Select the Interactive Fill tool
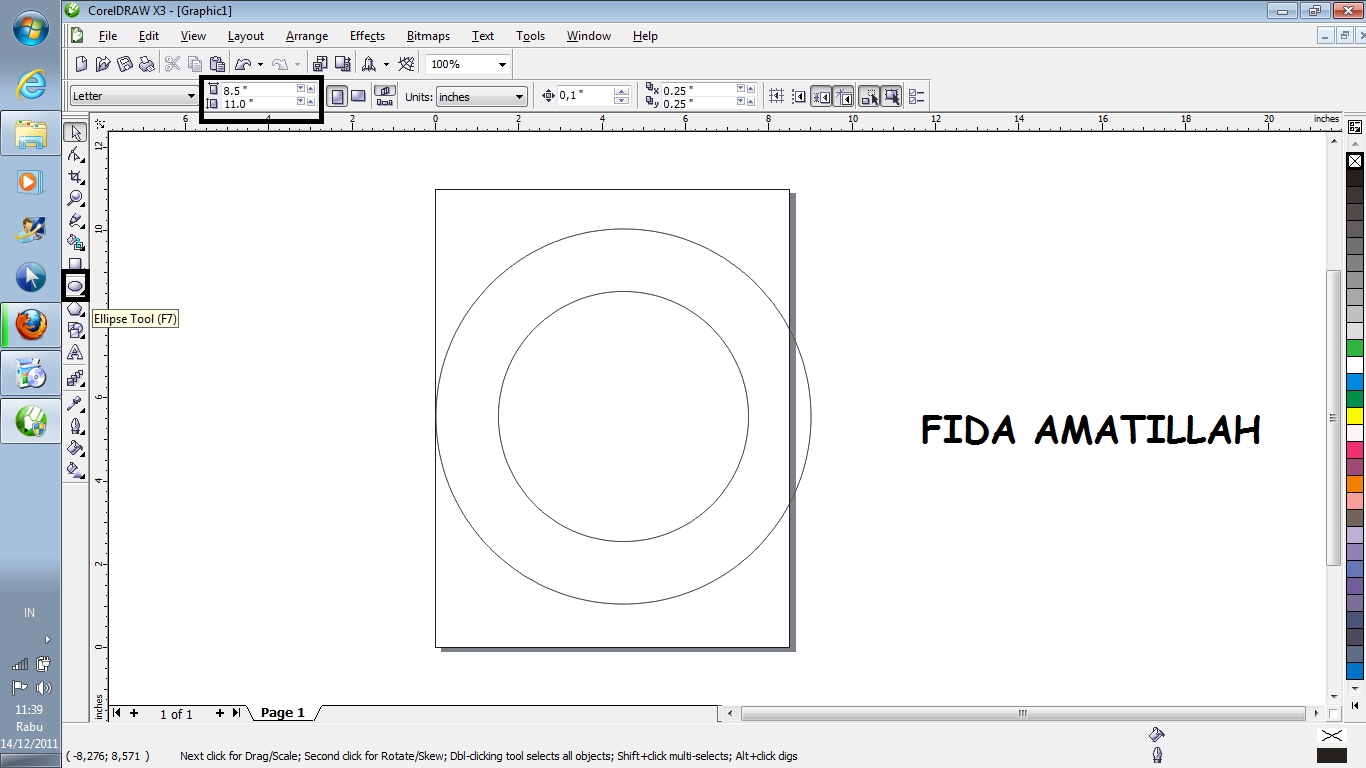 pyautogui.click(x=75, y=469)
